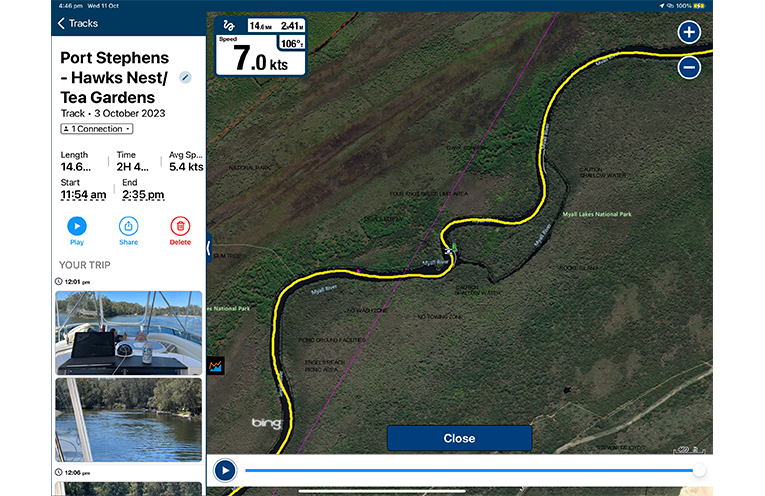This screenshot has height=496, width=765.
Task: Close the track playback view
Action: (x=459, y=438)
